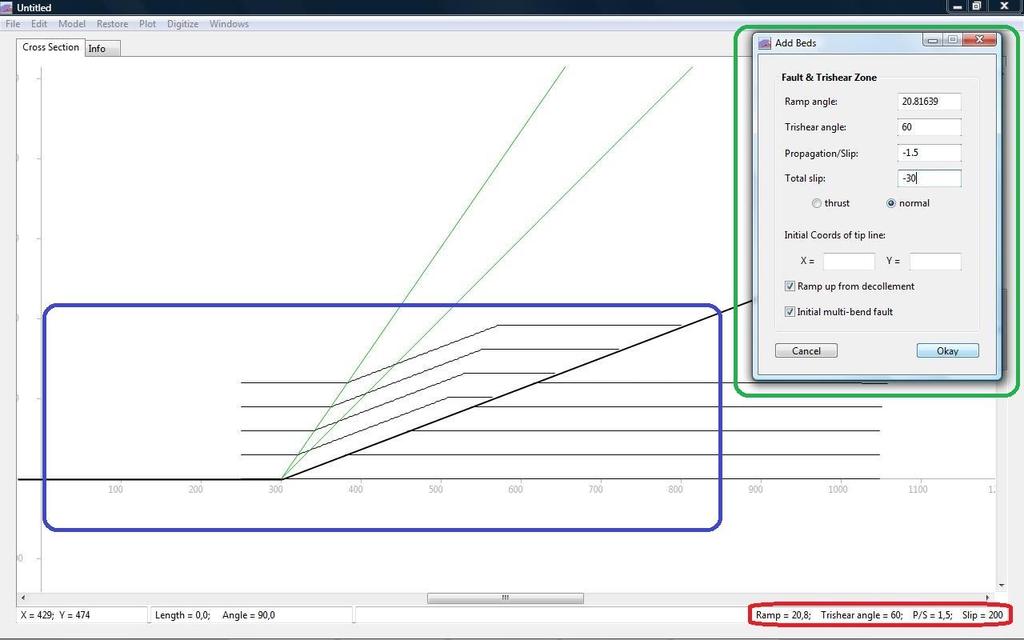
Task: Toggle Ramp up from decollement checkbox
Action: [790, 286]
